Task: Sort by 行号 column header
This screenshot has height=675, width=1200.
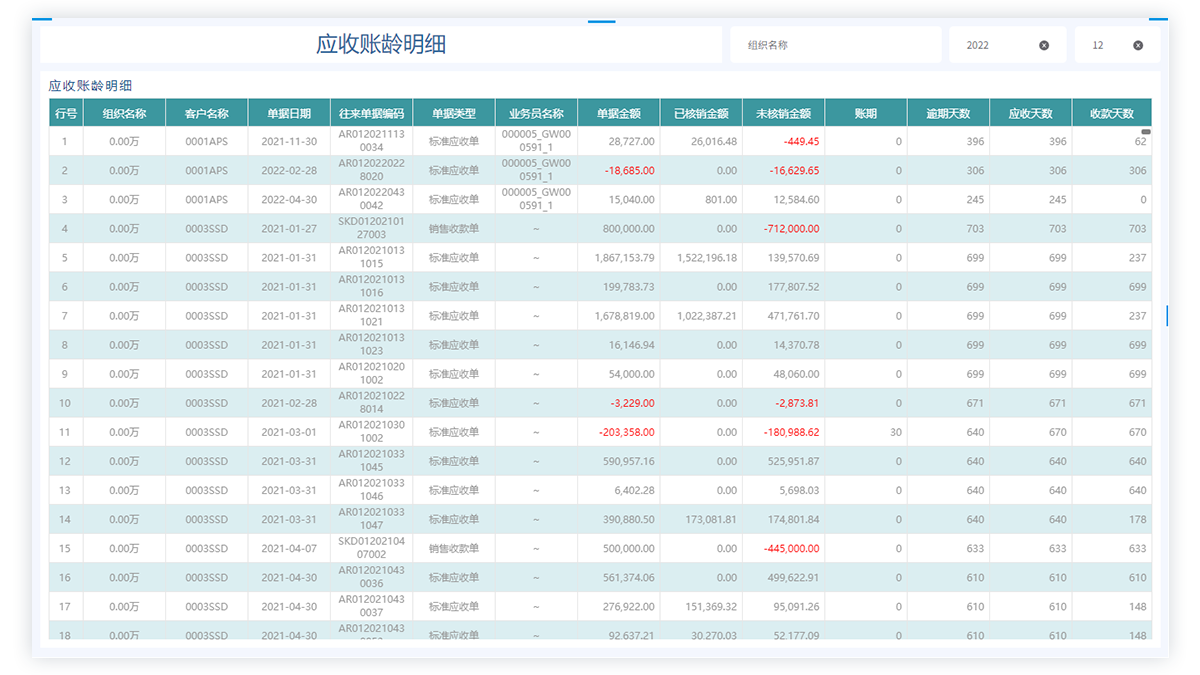Action: 65,113
